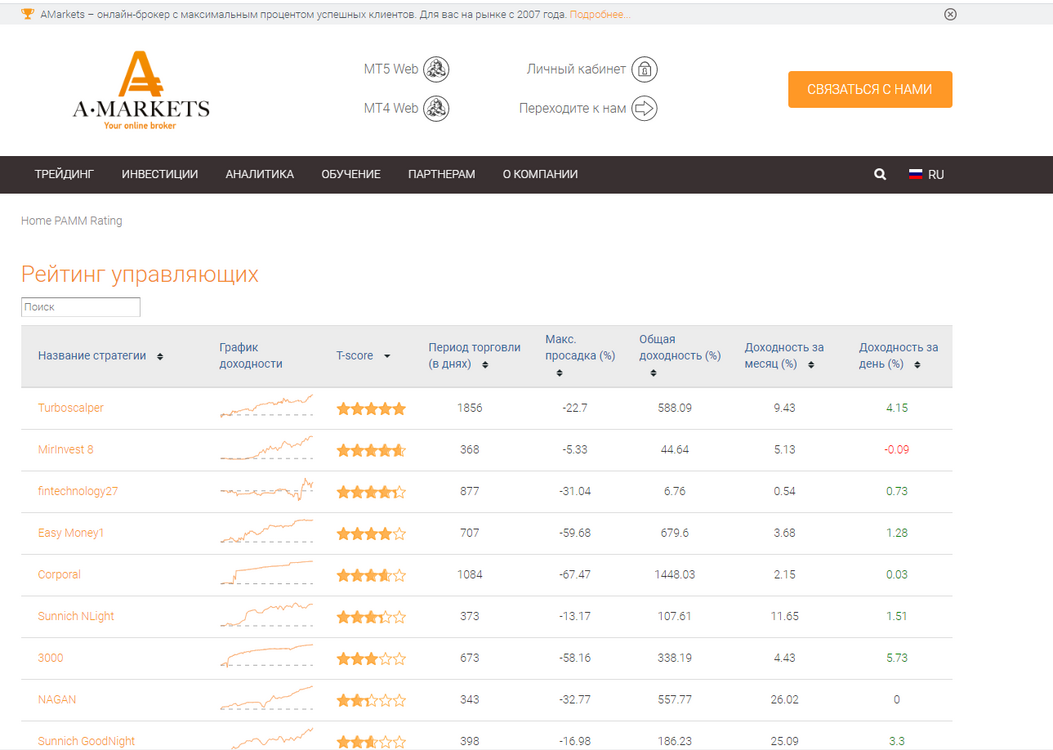This screenshot has width=1053, height=750.
Task: Click Переходите к нам arrow icon
Action: click(645, 108)
